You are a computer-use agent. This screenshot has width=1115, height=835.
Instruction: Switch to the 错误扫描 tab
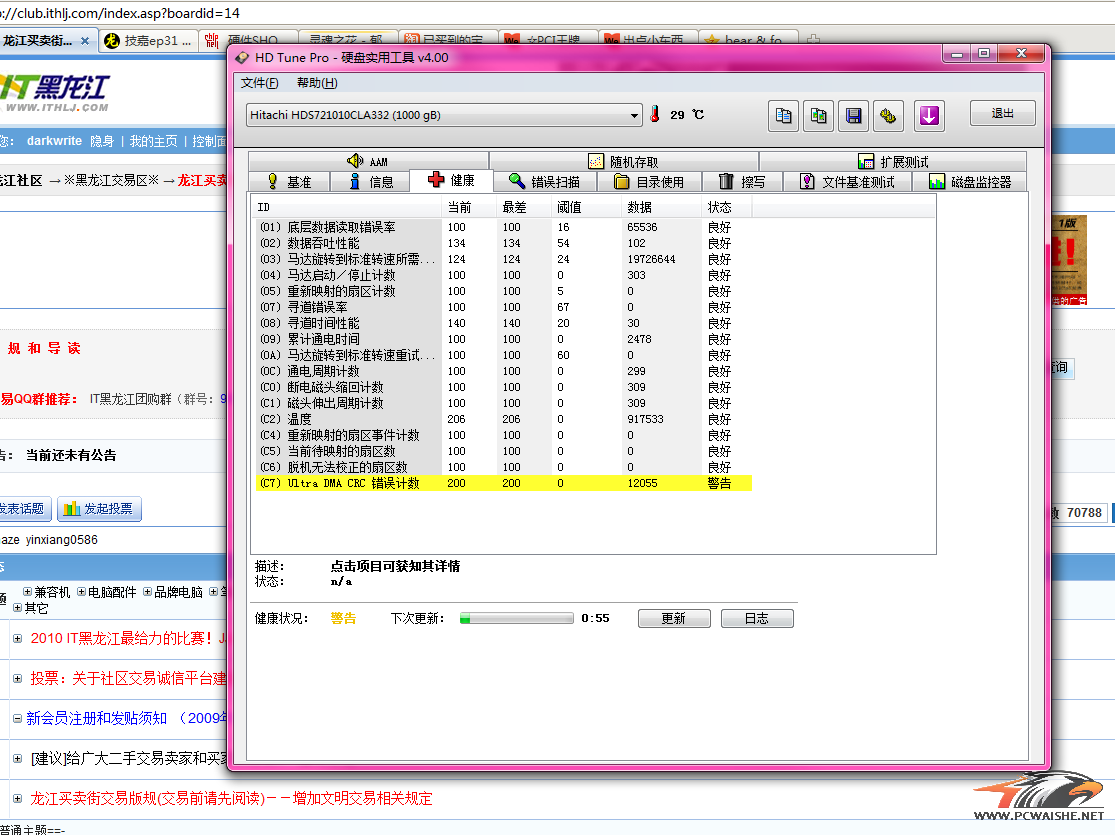[x=545, y=182]
